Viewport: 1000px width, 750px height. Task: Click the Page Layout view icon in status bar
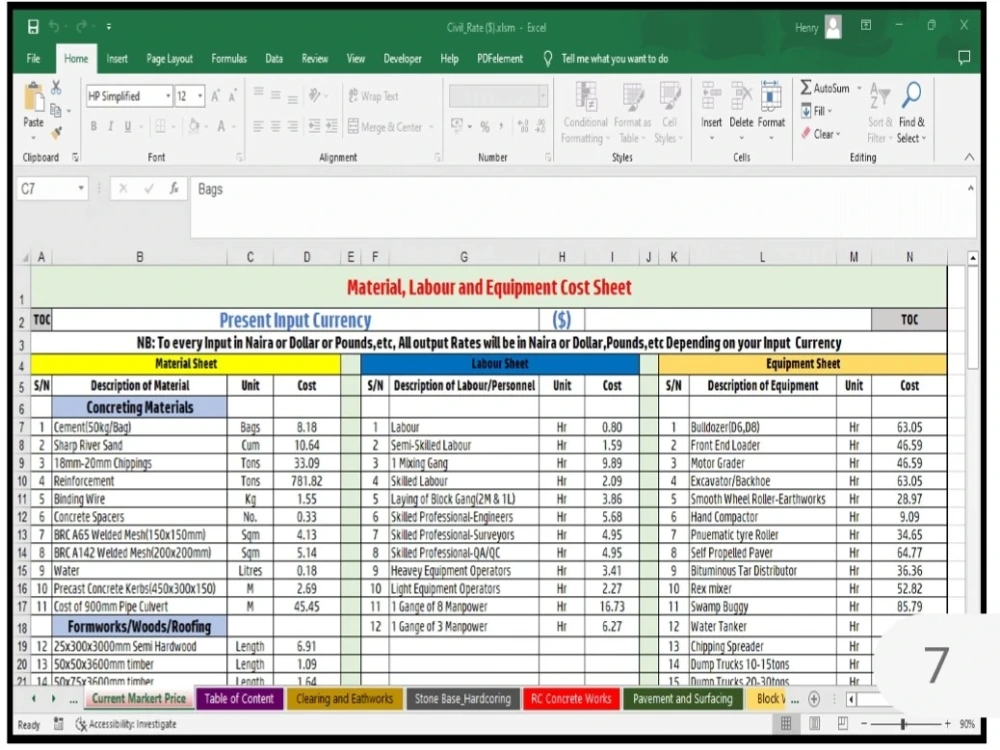point(814,723)
